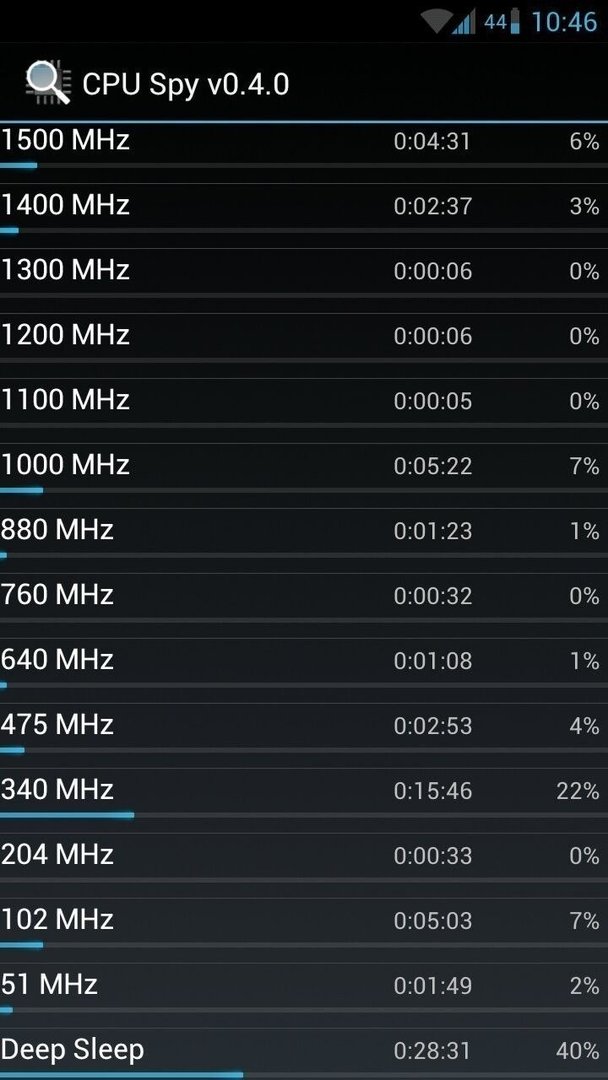The height and width of the screenshot is (1080, 608).
Task: Tap the 10:46 clock in status bar
Action: 564,22
